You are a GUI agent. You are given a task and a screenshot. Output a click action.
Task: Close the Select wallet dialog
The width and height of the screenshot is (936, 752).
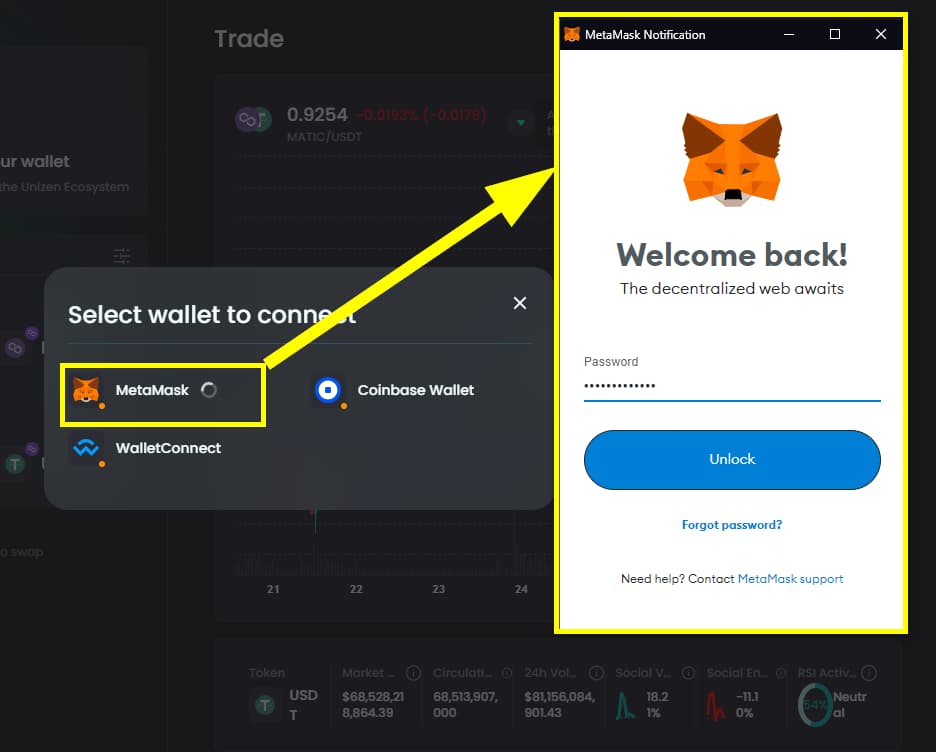pos(519,303)
